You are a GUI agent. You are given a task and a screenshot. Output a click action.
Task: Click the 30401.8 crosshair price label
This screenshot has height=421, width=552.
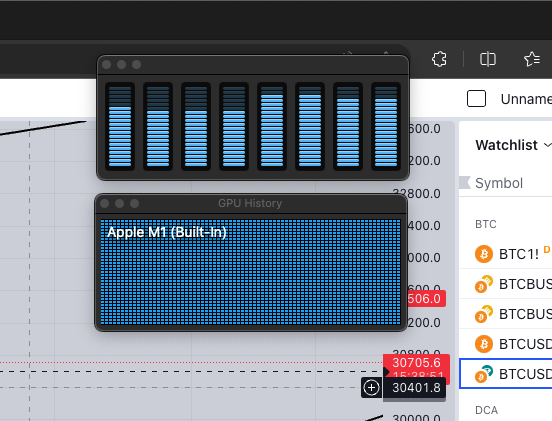pos(414,388)
